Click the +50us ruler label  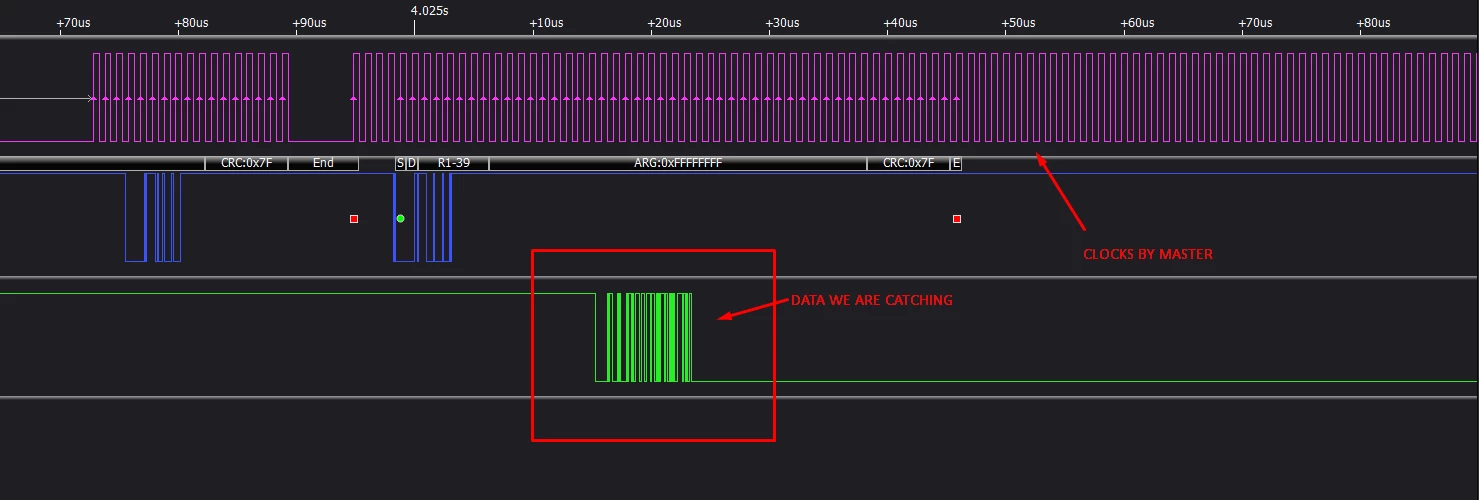tap(1017, 22)
